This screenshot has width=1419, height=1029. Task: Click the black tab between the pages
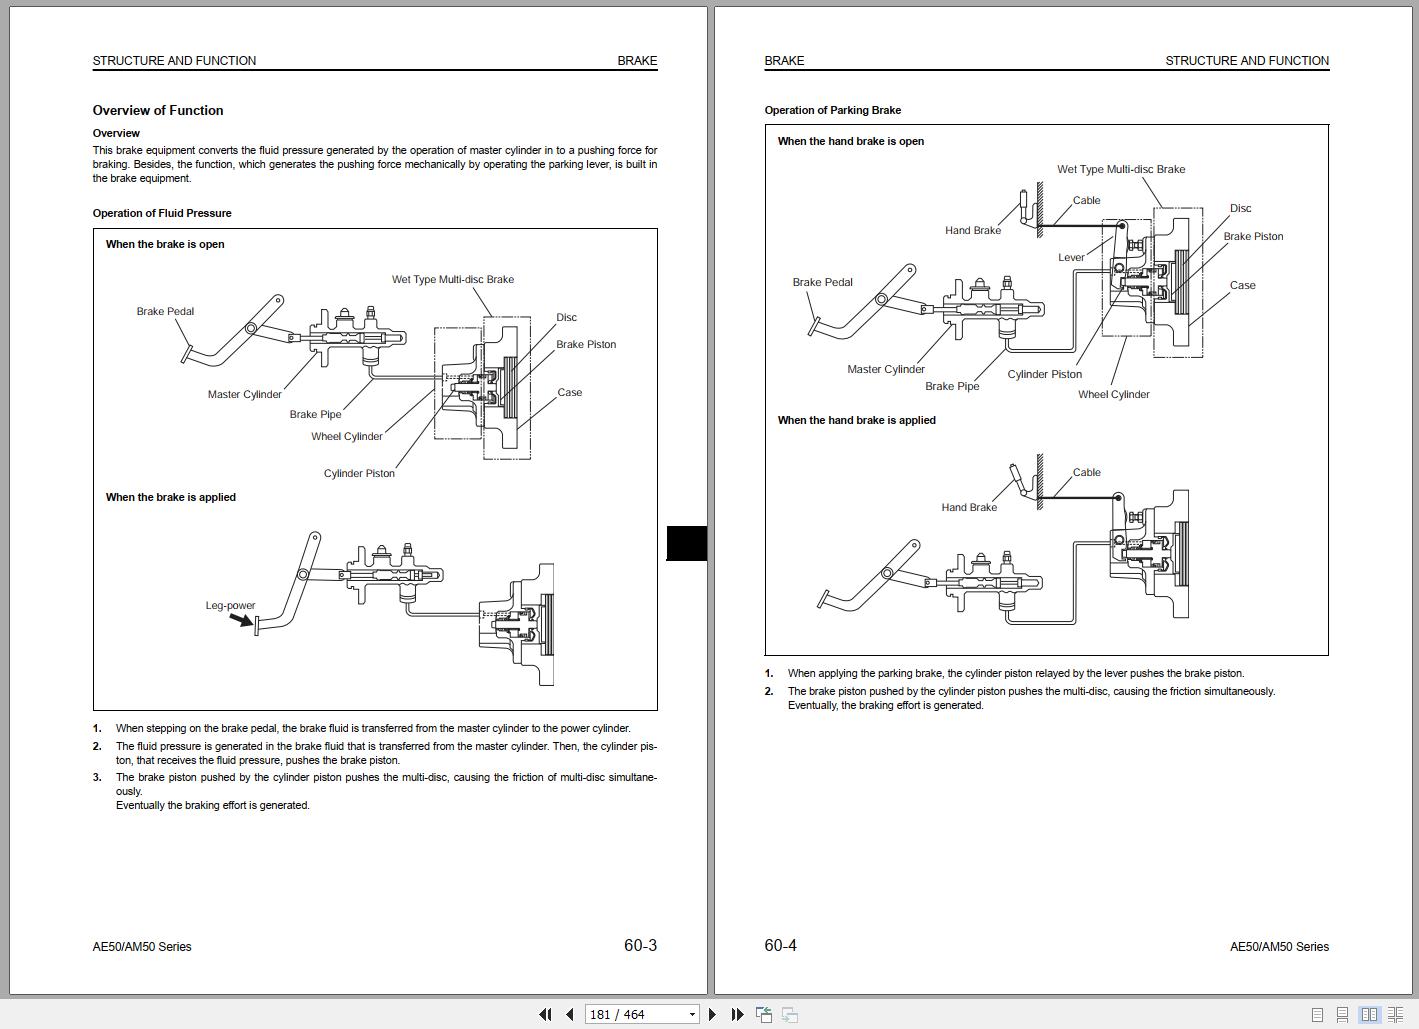point(687,543)
